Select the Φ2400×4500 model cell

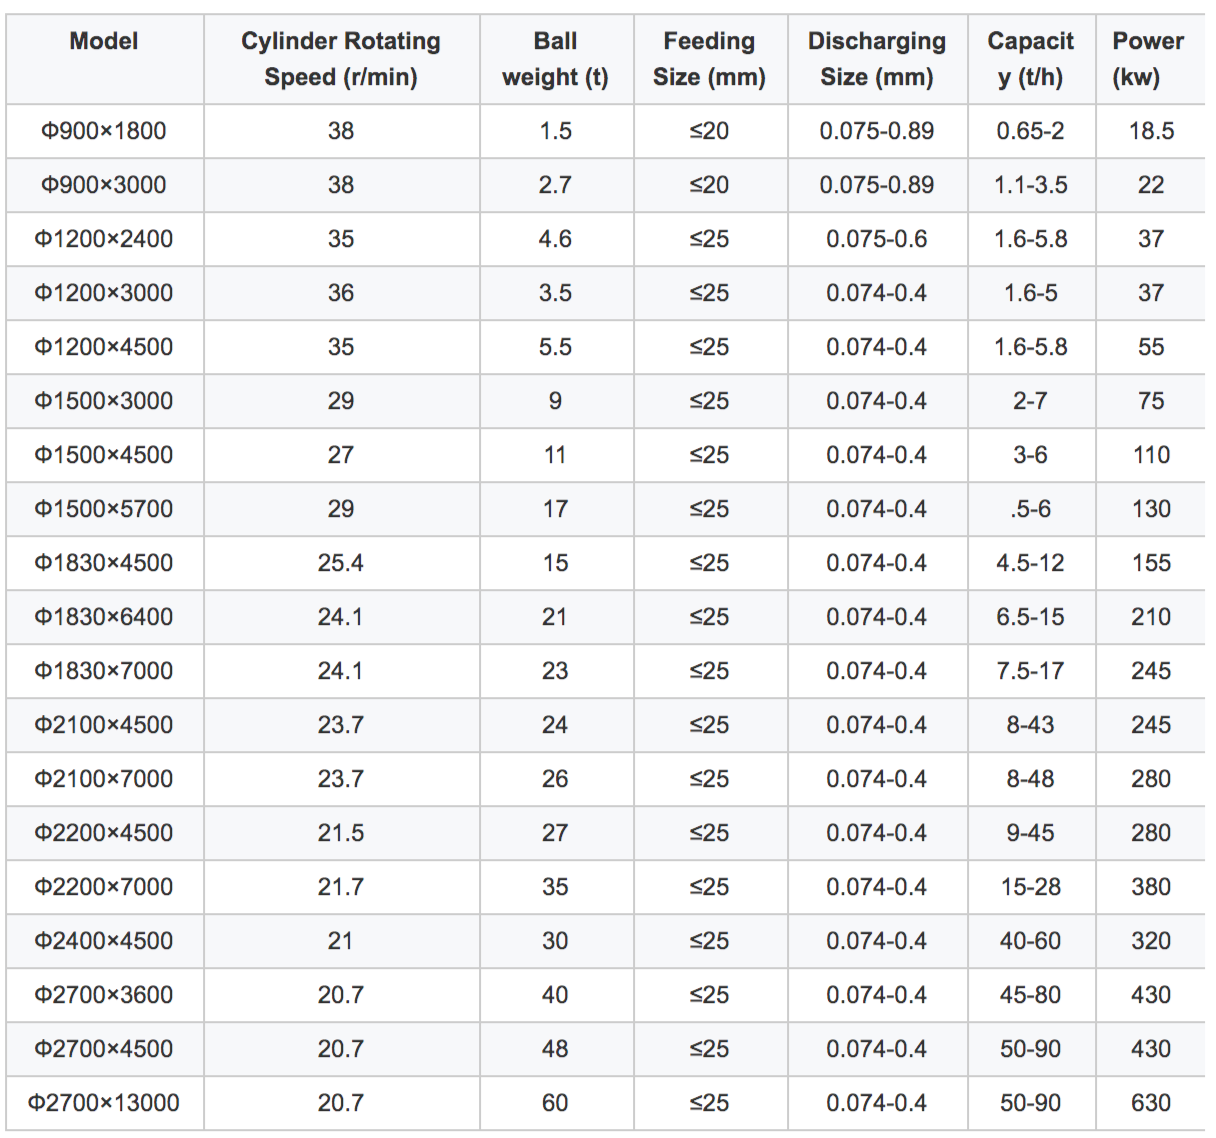104,941
